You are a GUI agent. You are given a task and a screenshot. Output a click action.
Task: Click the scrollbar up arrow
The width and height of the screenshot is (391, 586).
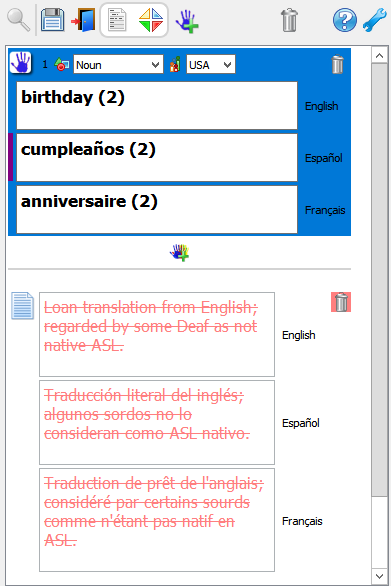pyautogui.click(x=379, y=56)
